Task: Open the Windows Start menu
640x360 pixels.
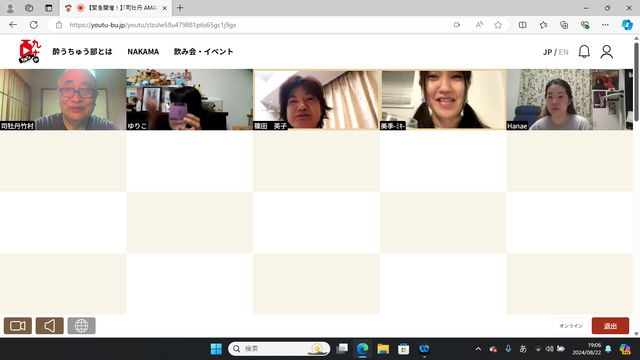Action: 216,349
